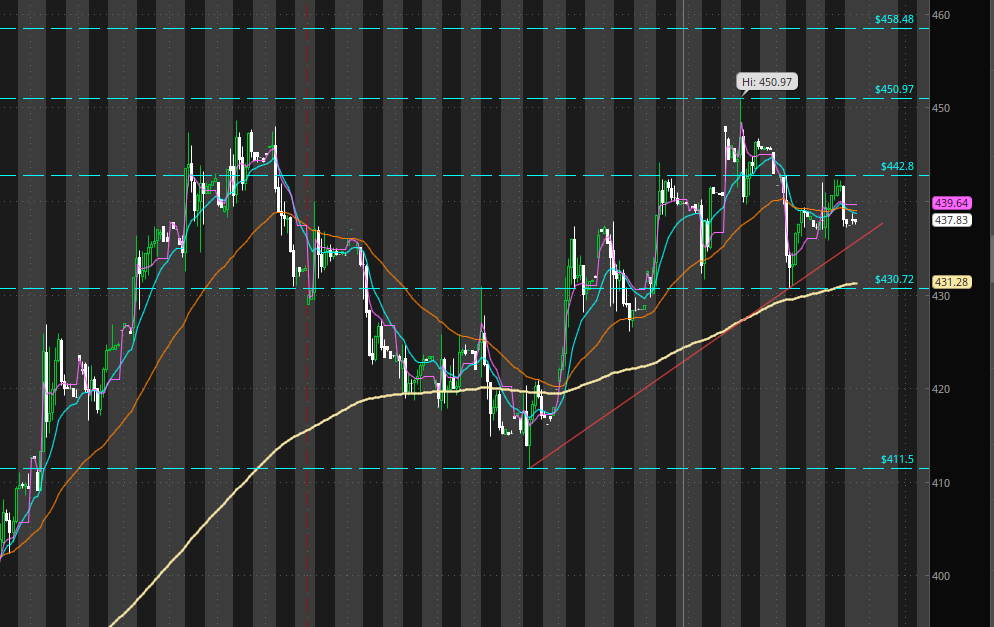The height and width of the screenshot is (627, 994).
Task: Click the $430.72 price level label
Action: point(894,279)
